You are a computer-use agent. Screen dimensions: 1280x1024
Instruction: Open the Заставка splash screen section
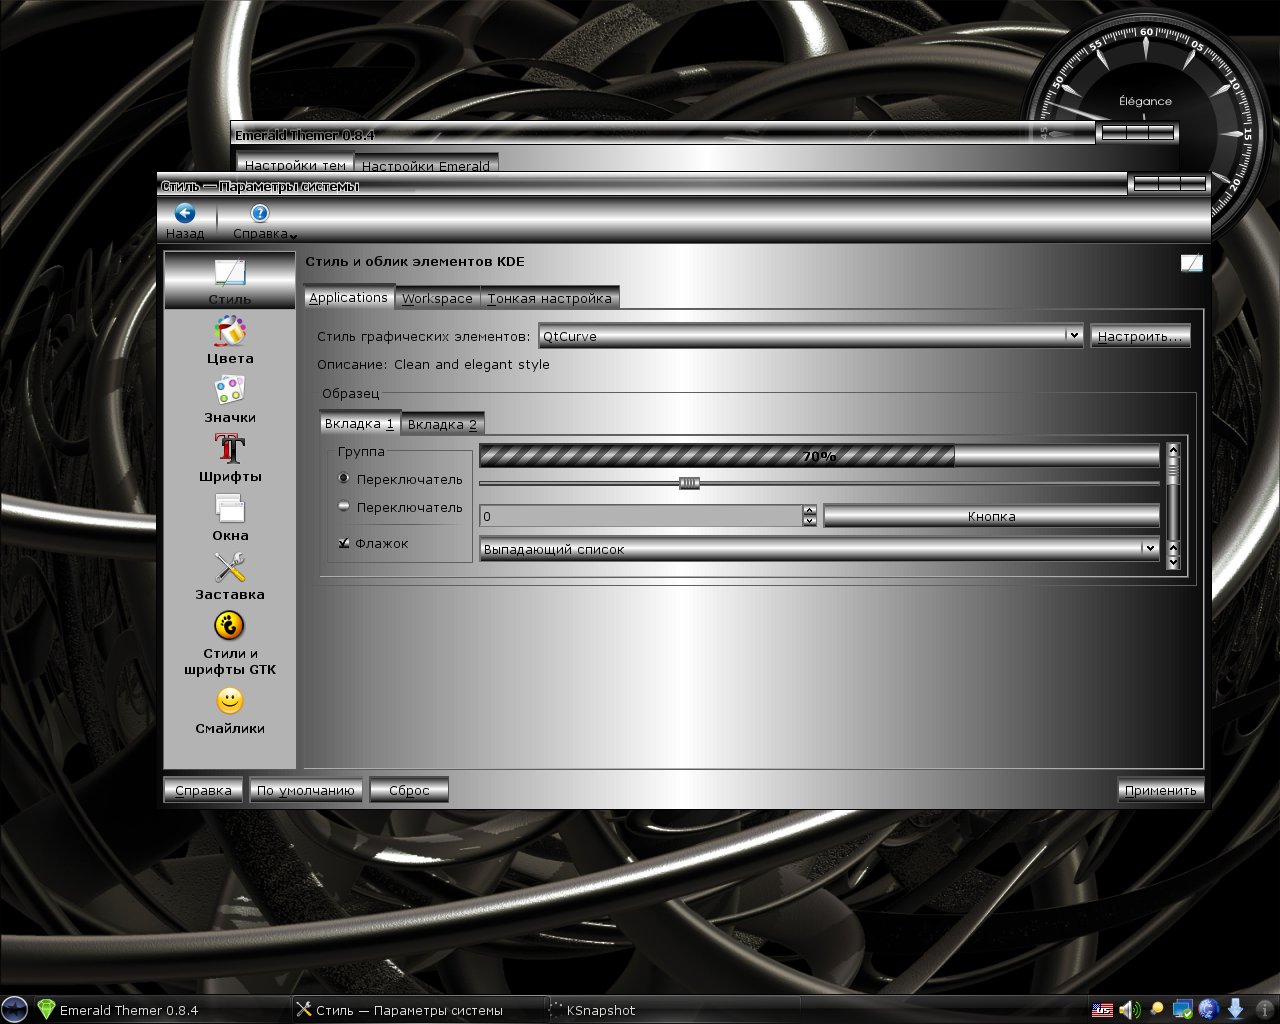(x=230, y=576)
